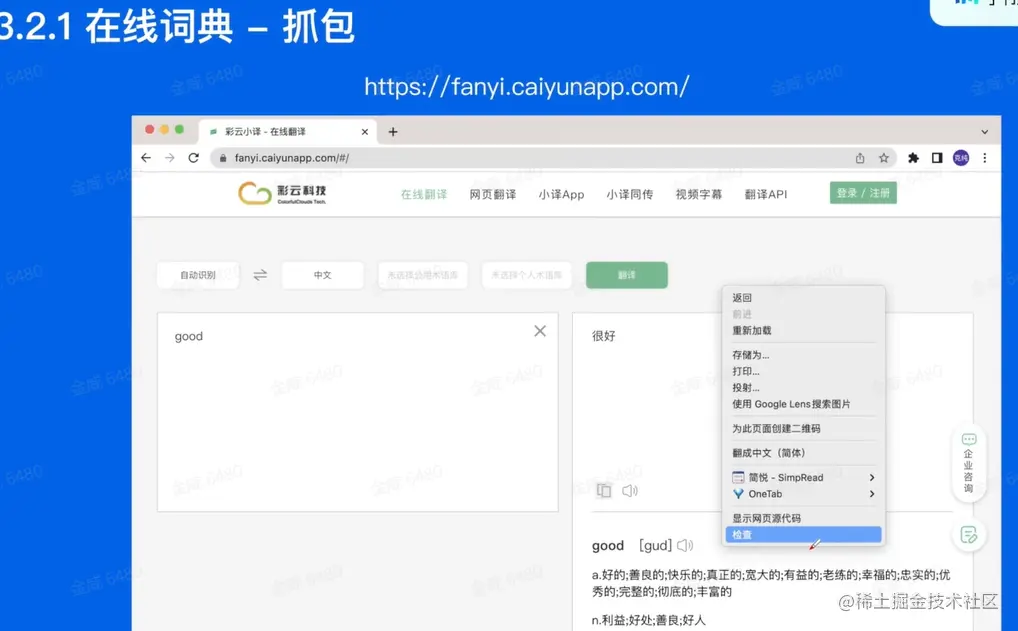Screen dimensions: 1018x631
Task: Open the Chrome three-dot menu
Action: pos(985,158)
